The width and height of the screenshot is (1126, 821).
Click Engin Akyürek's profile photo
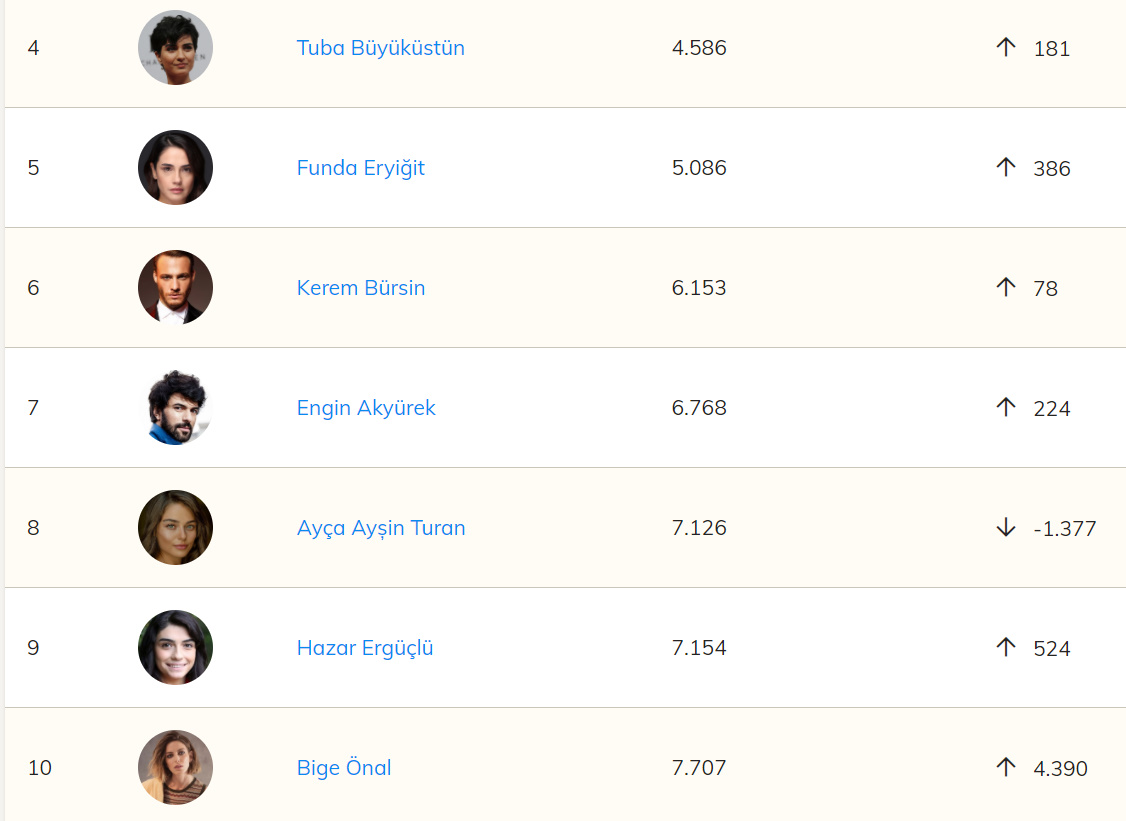tap(175, 408)
